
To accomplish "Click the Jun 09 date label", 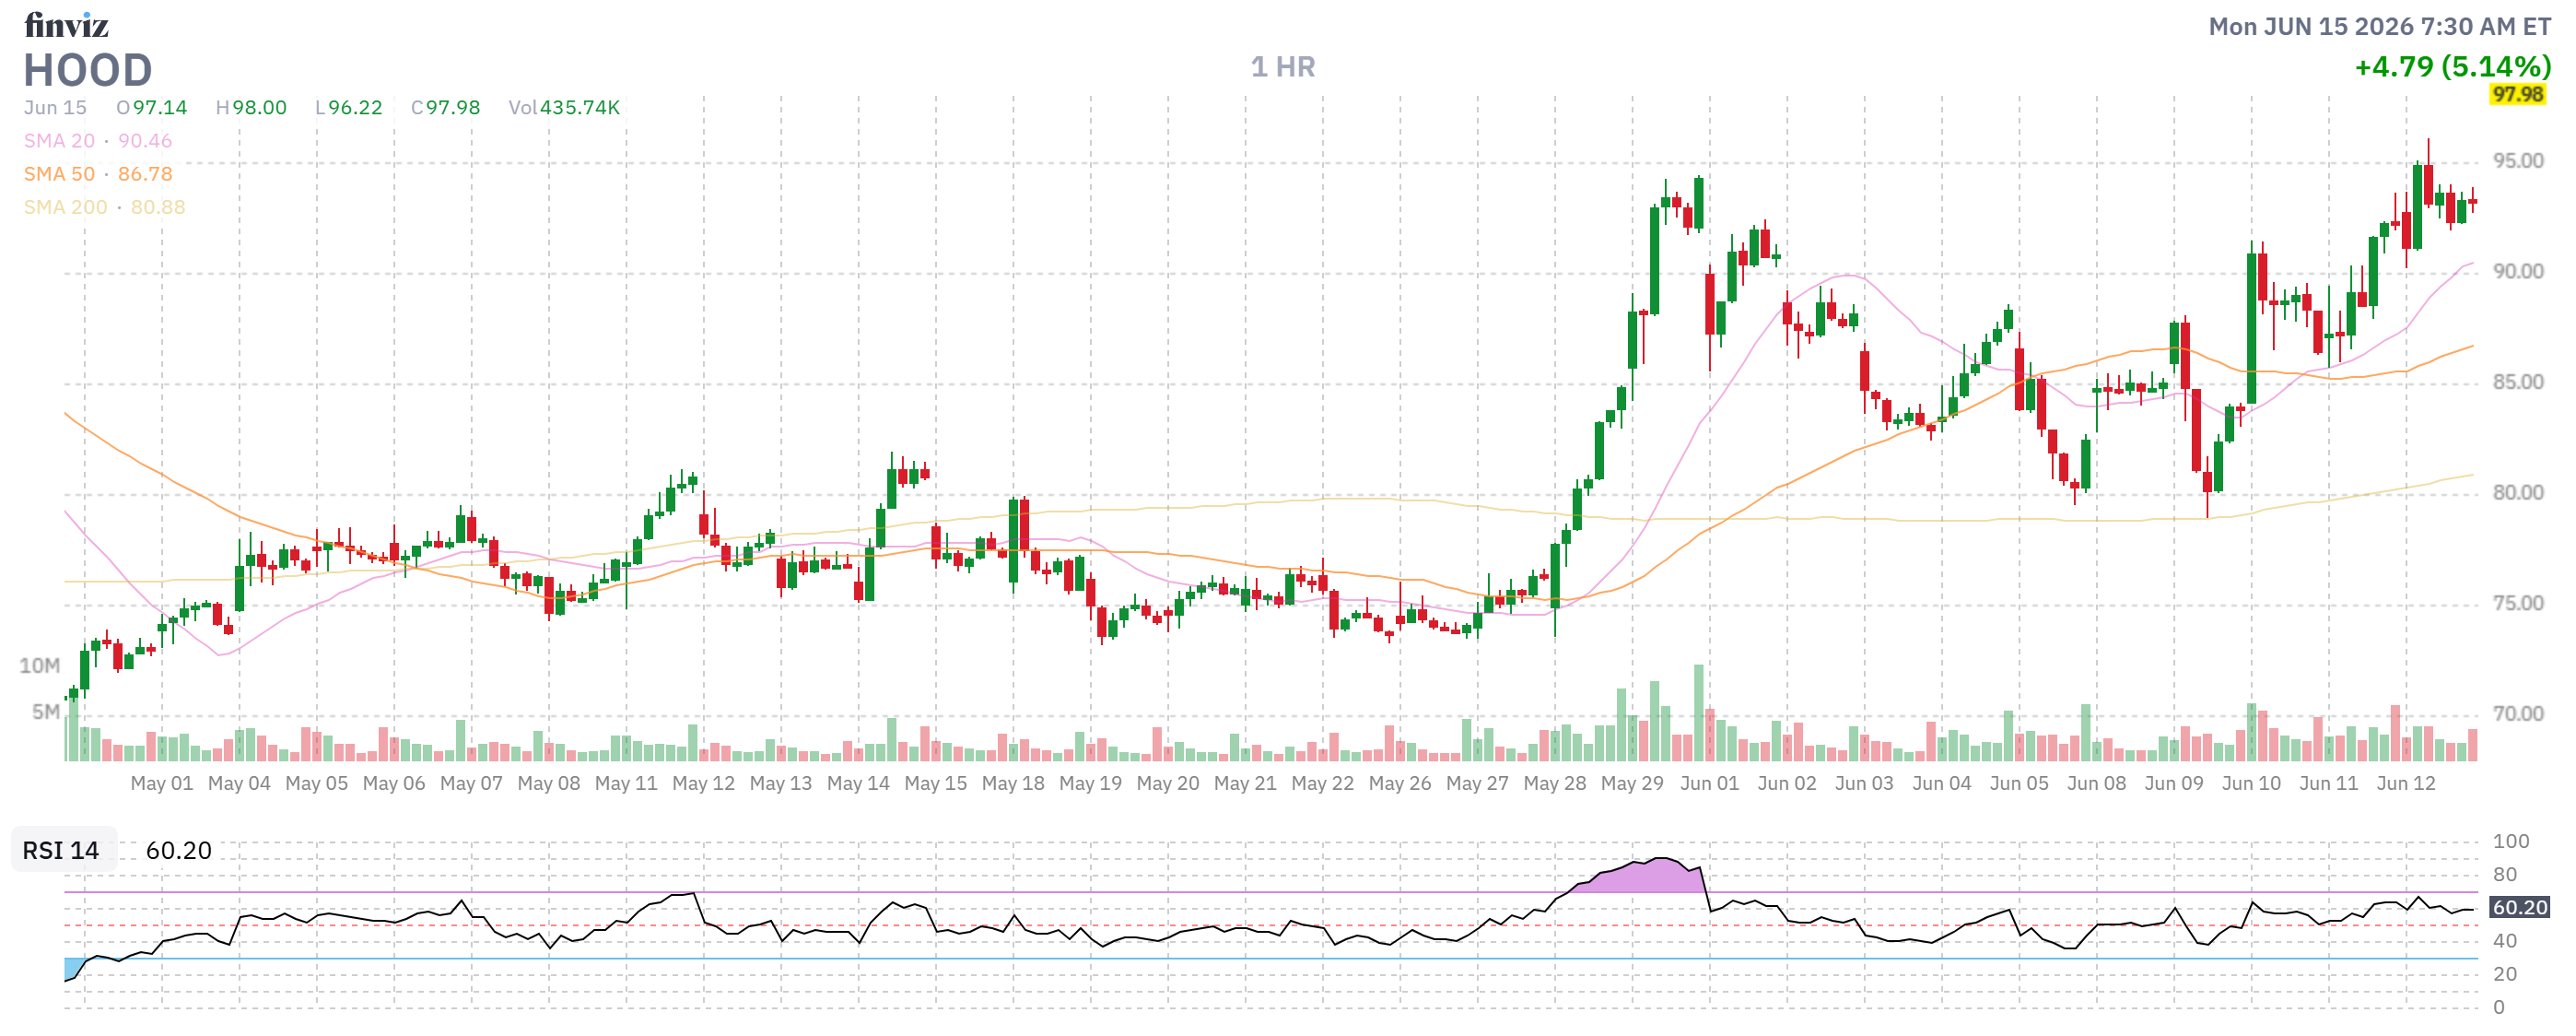I will click(x=2174, y=783).
